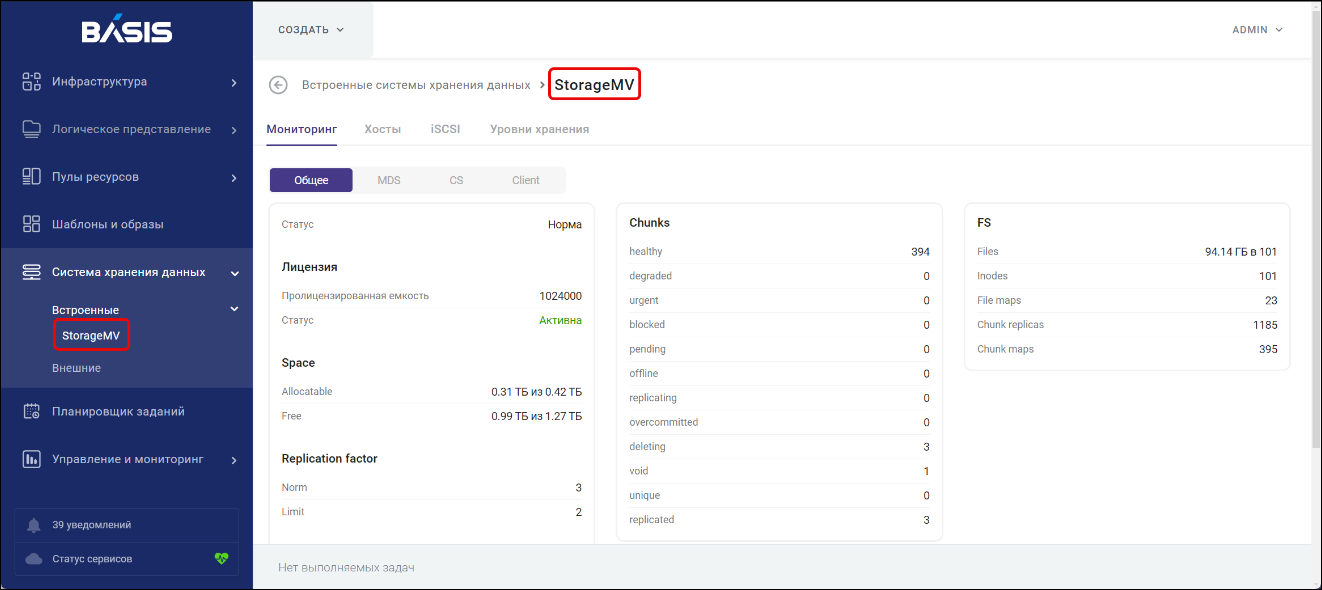Click the green service status heart icon
Image resolution: width=1322 pixels, height=590 pixels.
pyautogui.click(x=221, y=559)
